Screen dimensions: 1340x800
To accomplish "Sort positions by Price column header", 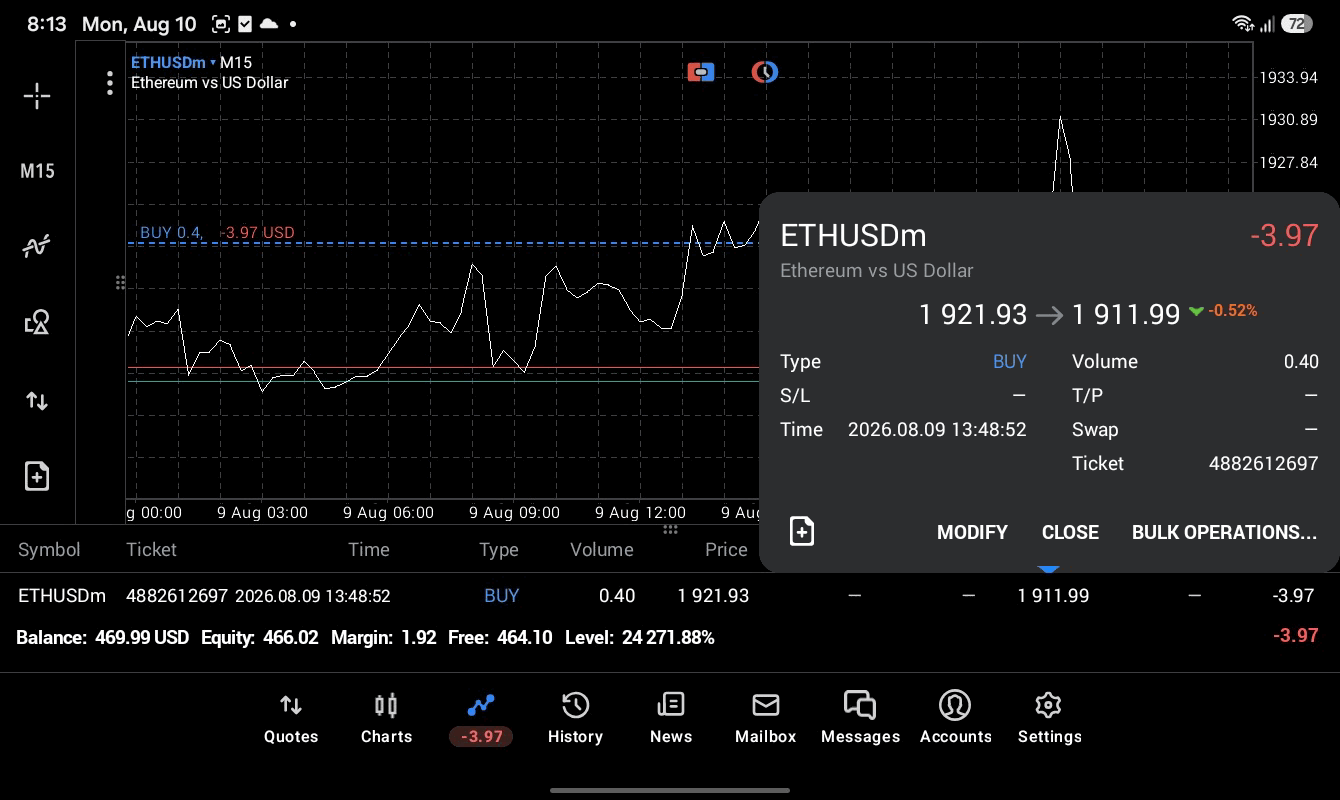I will coord(726,549).
